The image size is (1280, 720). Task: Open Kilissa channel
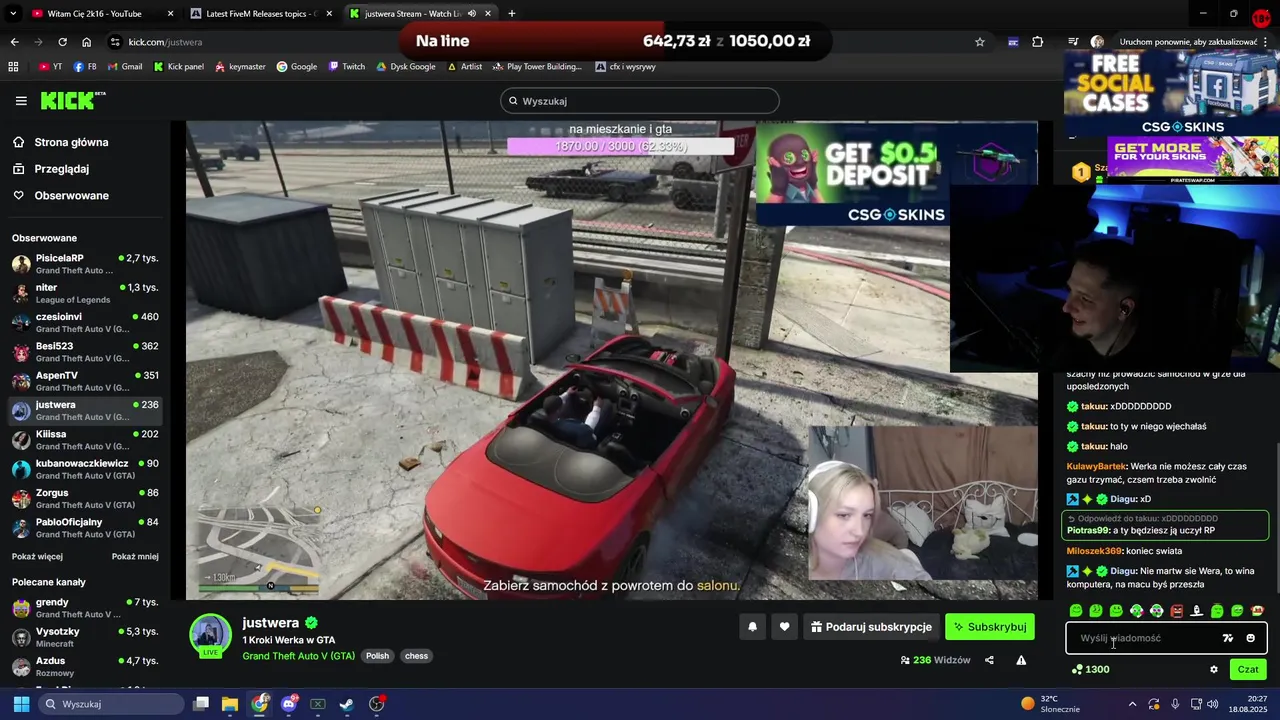(85, 440)
